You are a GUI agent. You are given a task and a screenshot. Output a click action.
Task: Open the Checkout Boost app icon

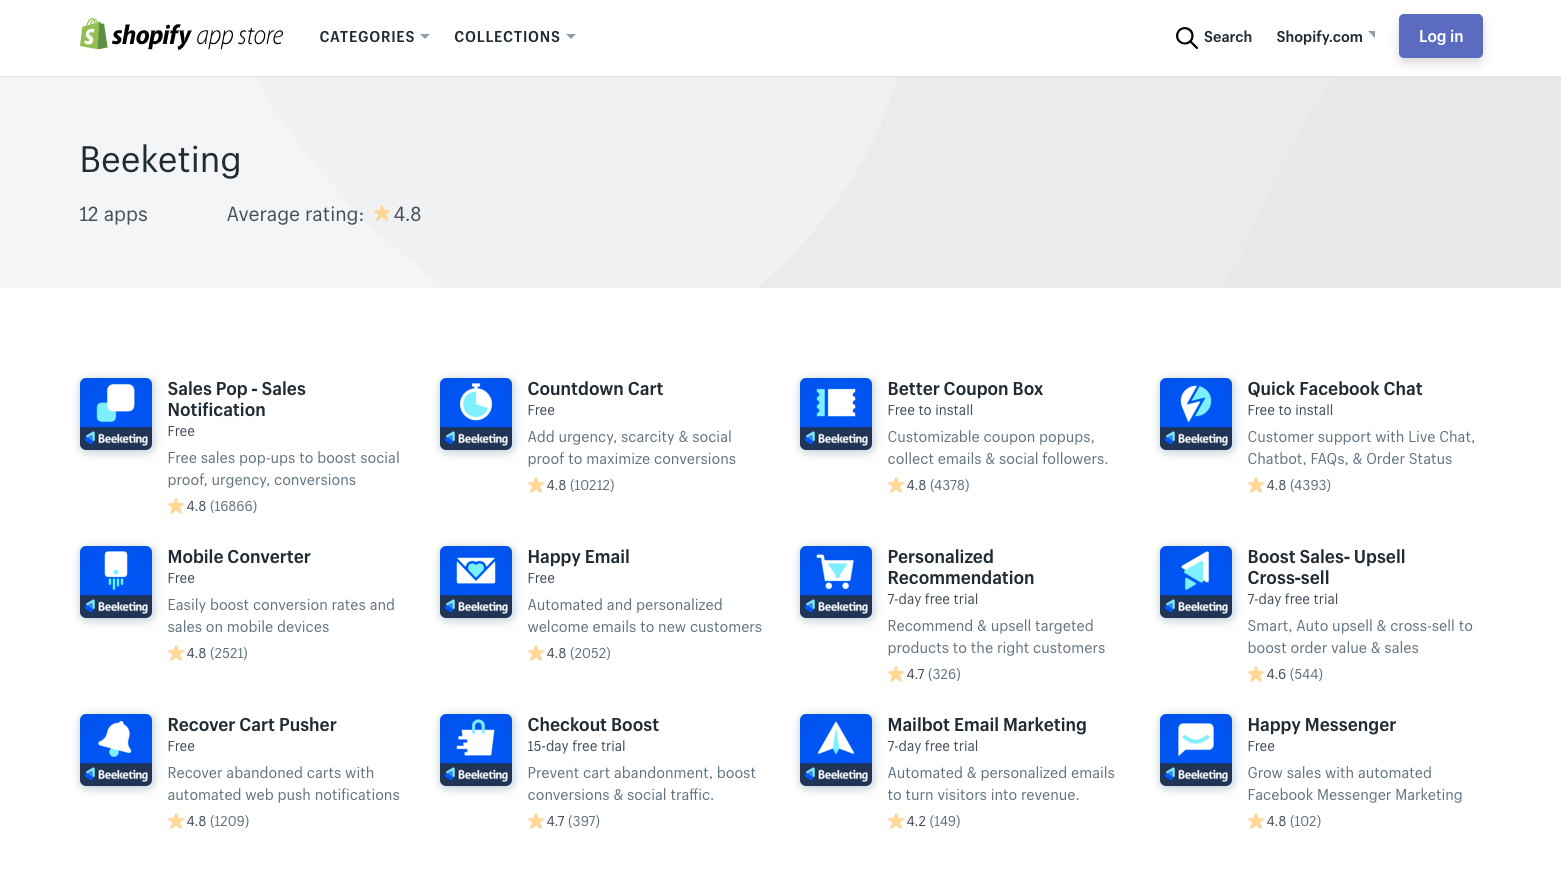[x=476, y=750]
